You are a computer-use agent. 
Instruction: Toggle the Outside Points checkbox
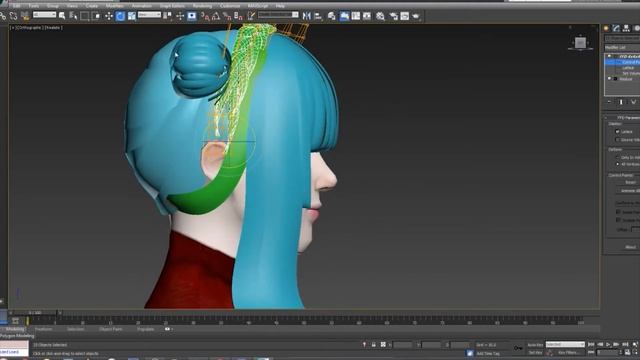pos(618,220)
